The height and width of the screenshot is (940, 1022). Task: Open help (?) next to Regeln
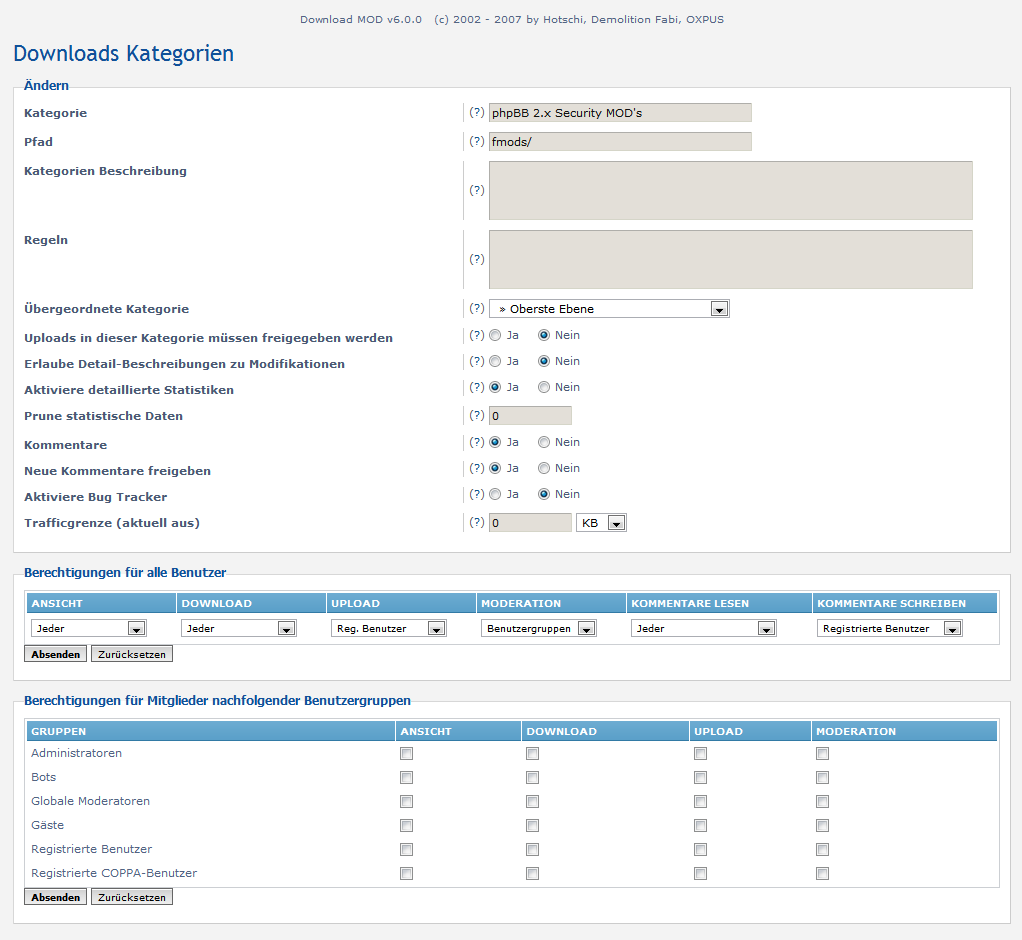tap(476, 259)
